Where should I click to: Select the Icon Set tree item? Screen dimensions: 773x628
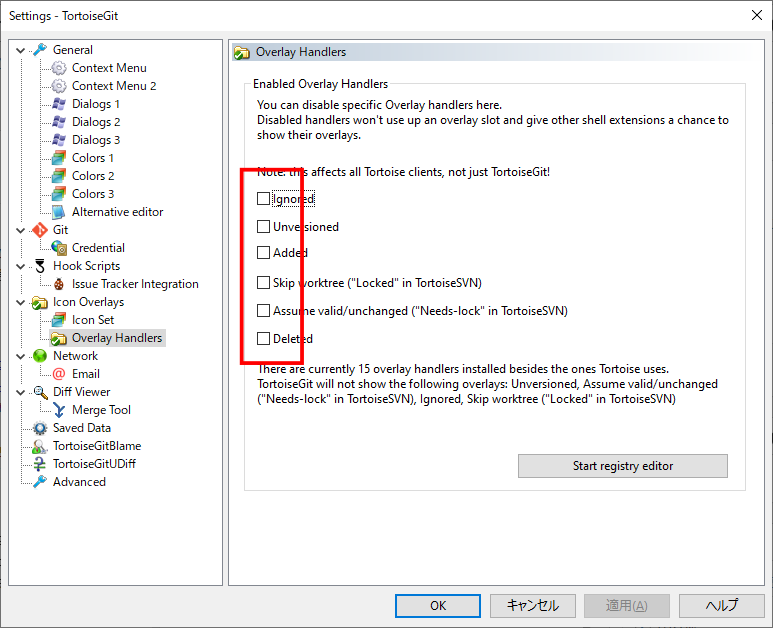click(x=93, y=320)
